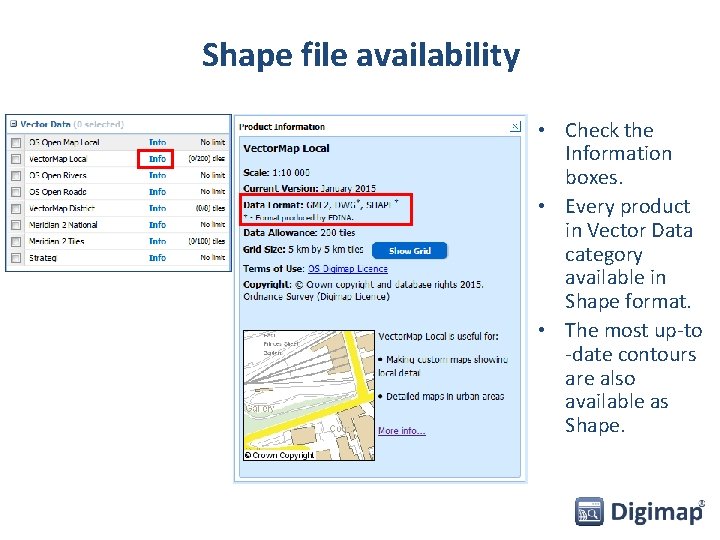Click the OS Open Roads product name
Viewport: 720px width, 540px height.
click(58, 192)
